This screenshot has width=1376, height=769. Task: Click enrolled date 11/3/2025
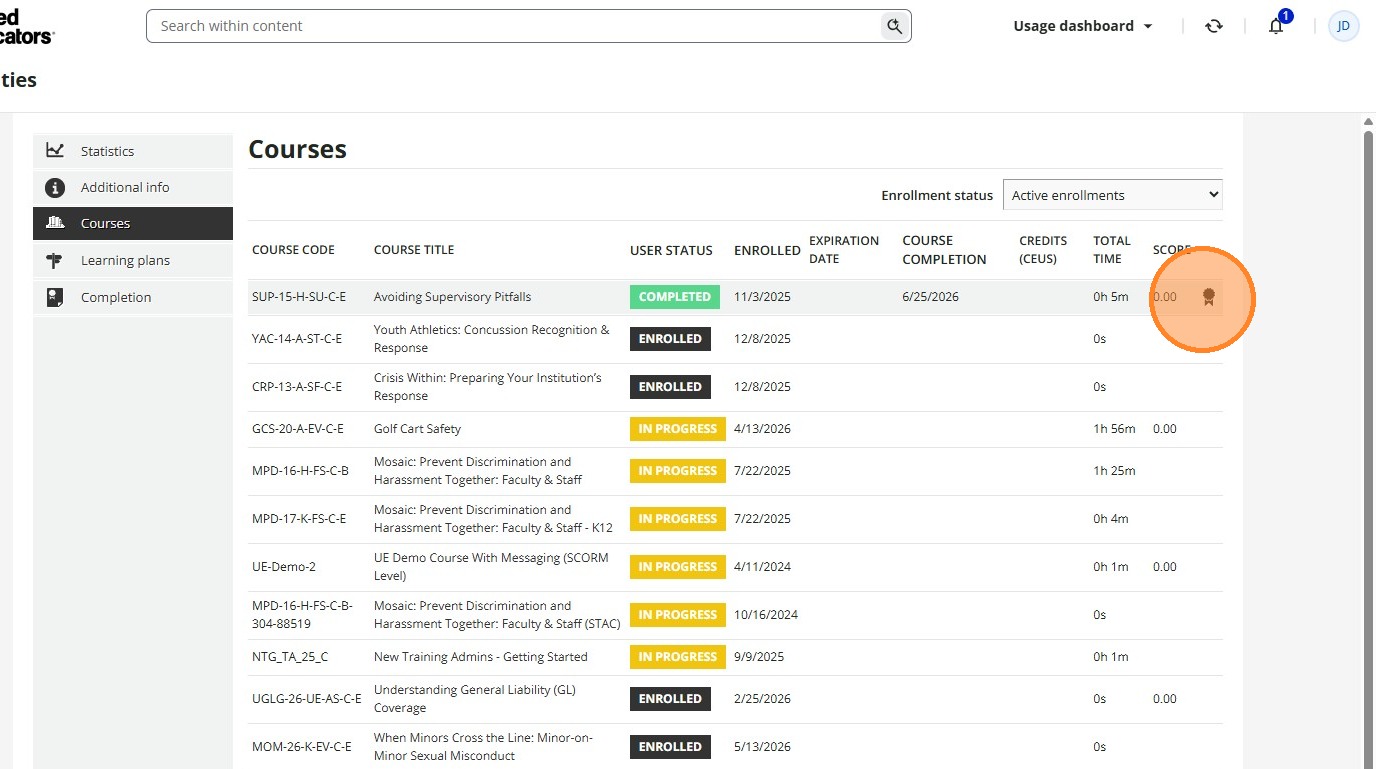[x=762, y=297]
